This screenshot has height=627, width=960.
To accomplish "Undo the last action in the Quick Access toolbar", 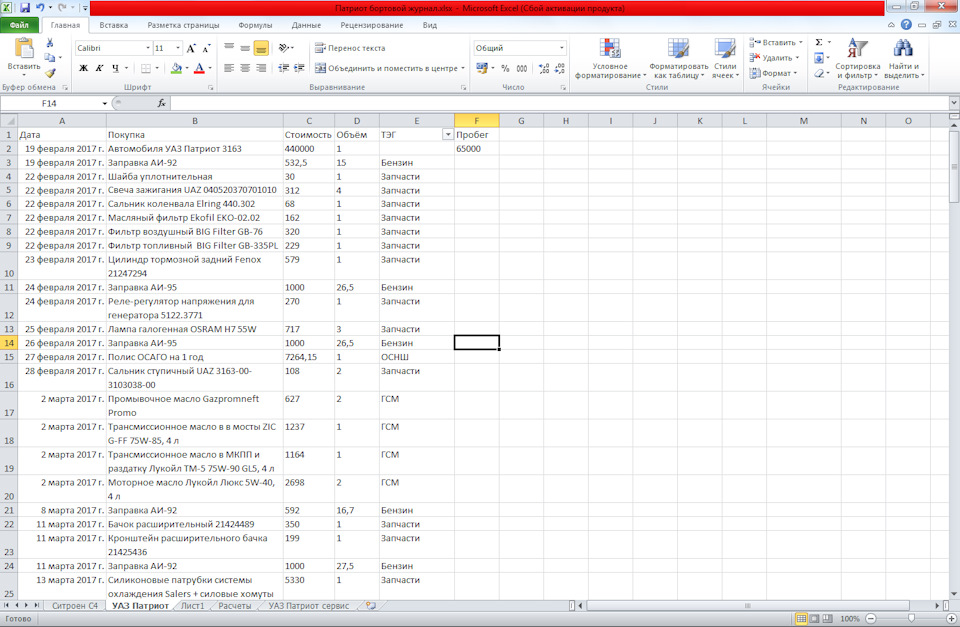I will click(x=40, y=8).
